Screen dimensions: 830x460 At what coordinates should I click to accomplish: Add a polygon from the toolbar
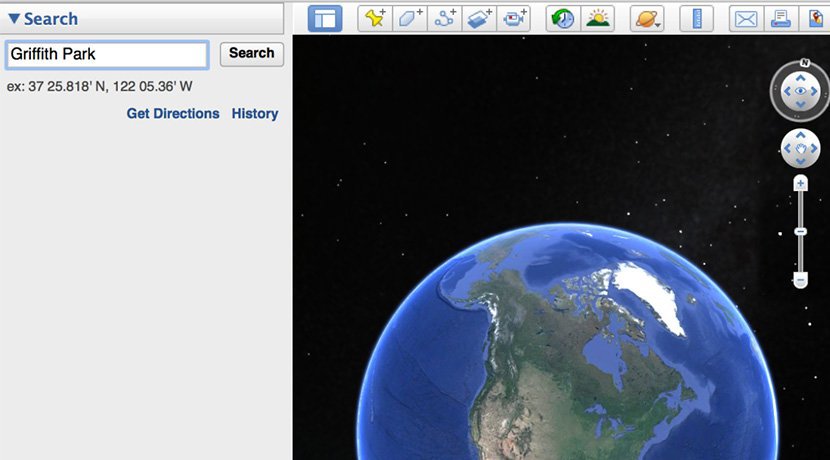[x=410, y=19]
